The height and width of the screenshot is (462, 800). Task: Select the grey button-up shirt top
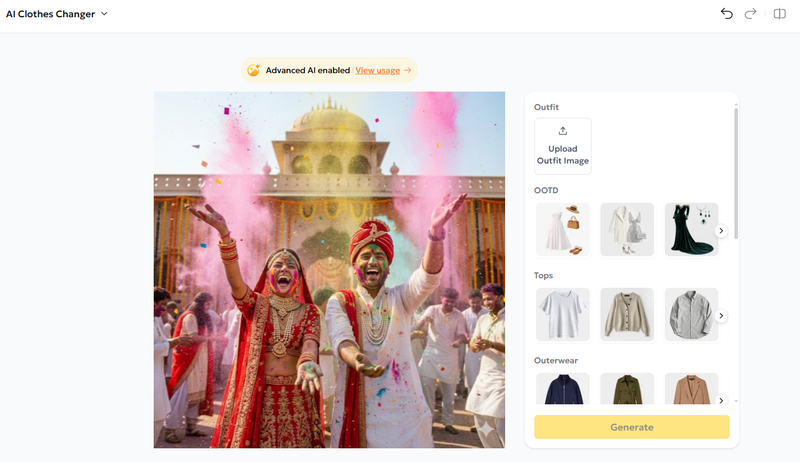691,315
